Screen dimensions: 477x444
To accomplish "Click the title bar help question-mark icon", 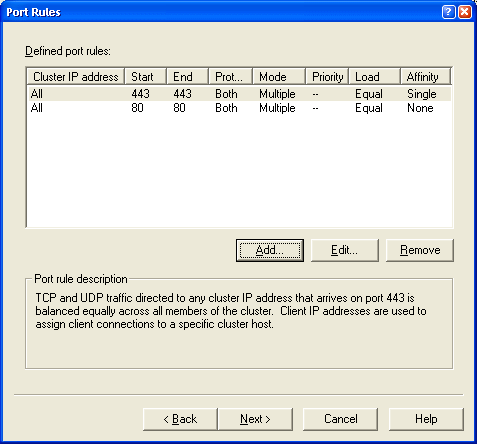I will pyautogui.click(x=448, y=12).
